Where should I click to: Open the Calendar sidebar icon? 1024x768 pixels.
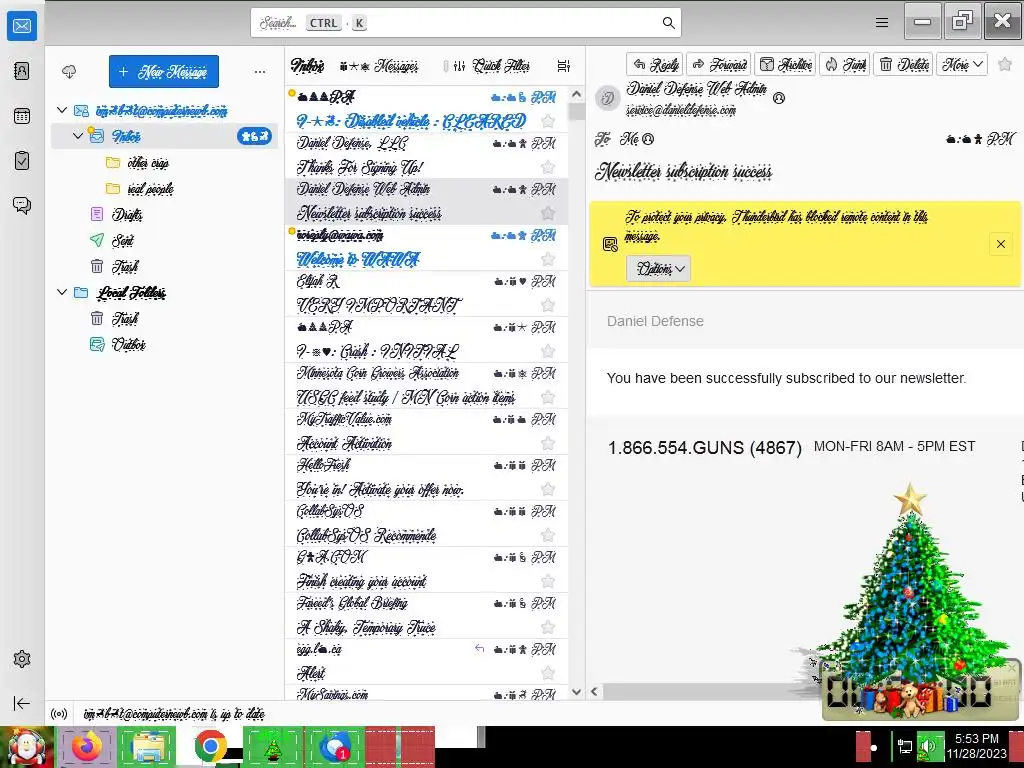click(x=22, y=116)
